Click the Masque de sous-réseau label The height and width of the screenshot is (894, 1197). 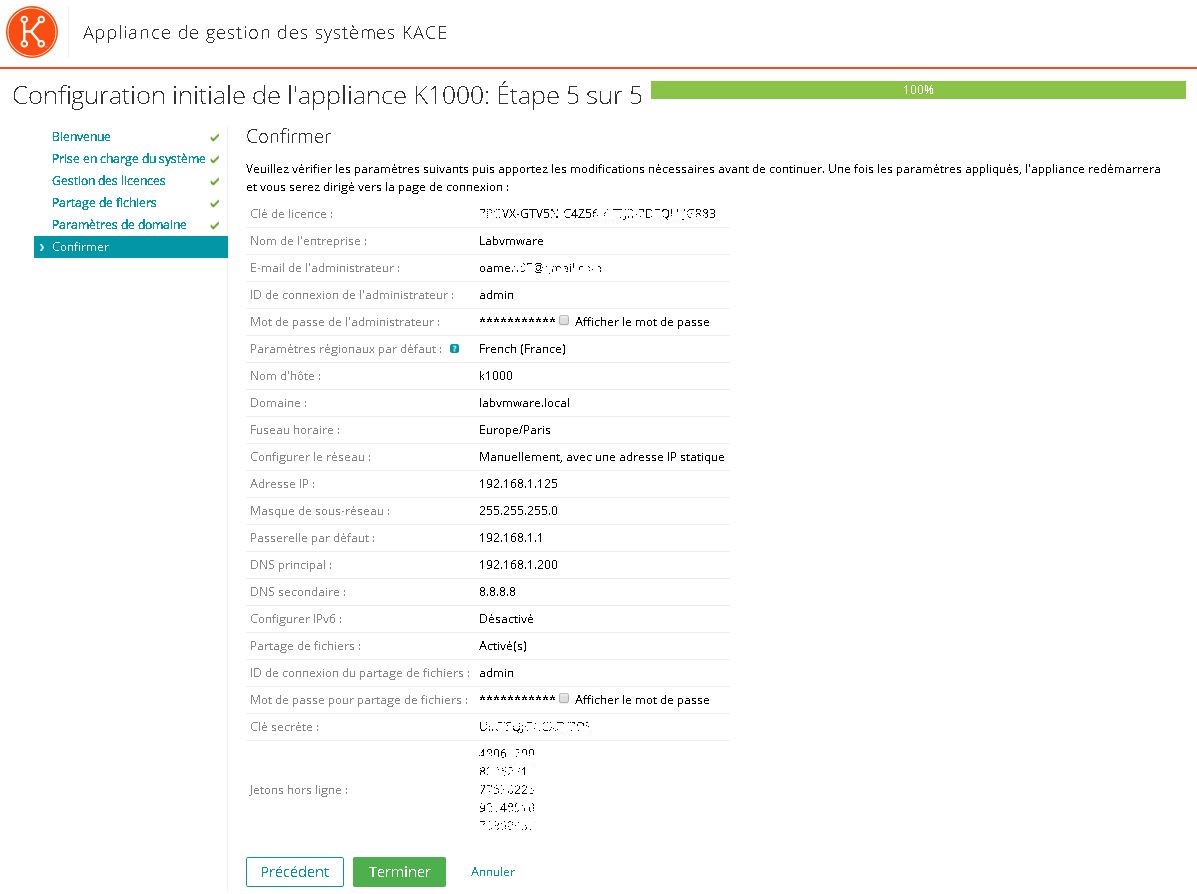[320, 511]
